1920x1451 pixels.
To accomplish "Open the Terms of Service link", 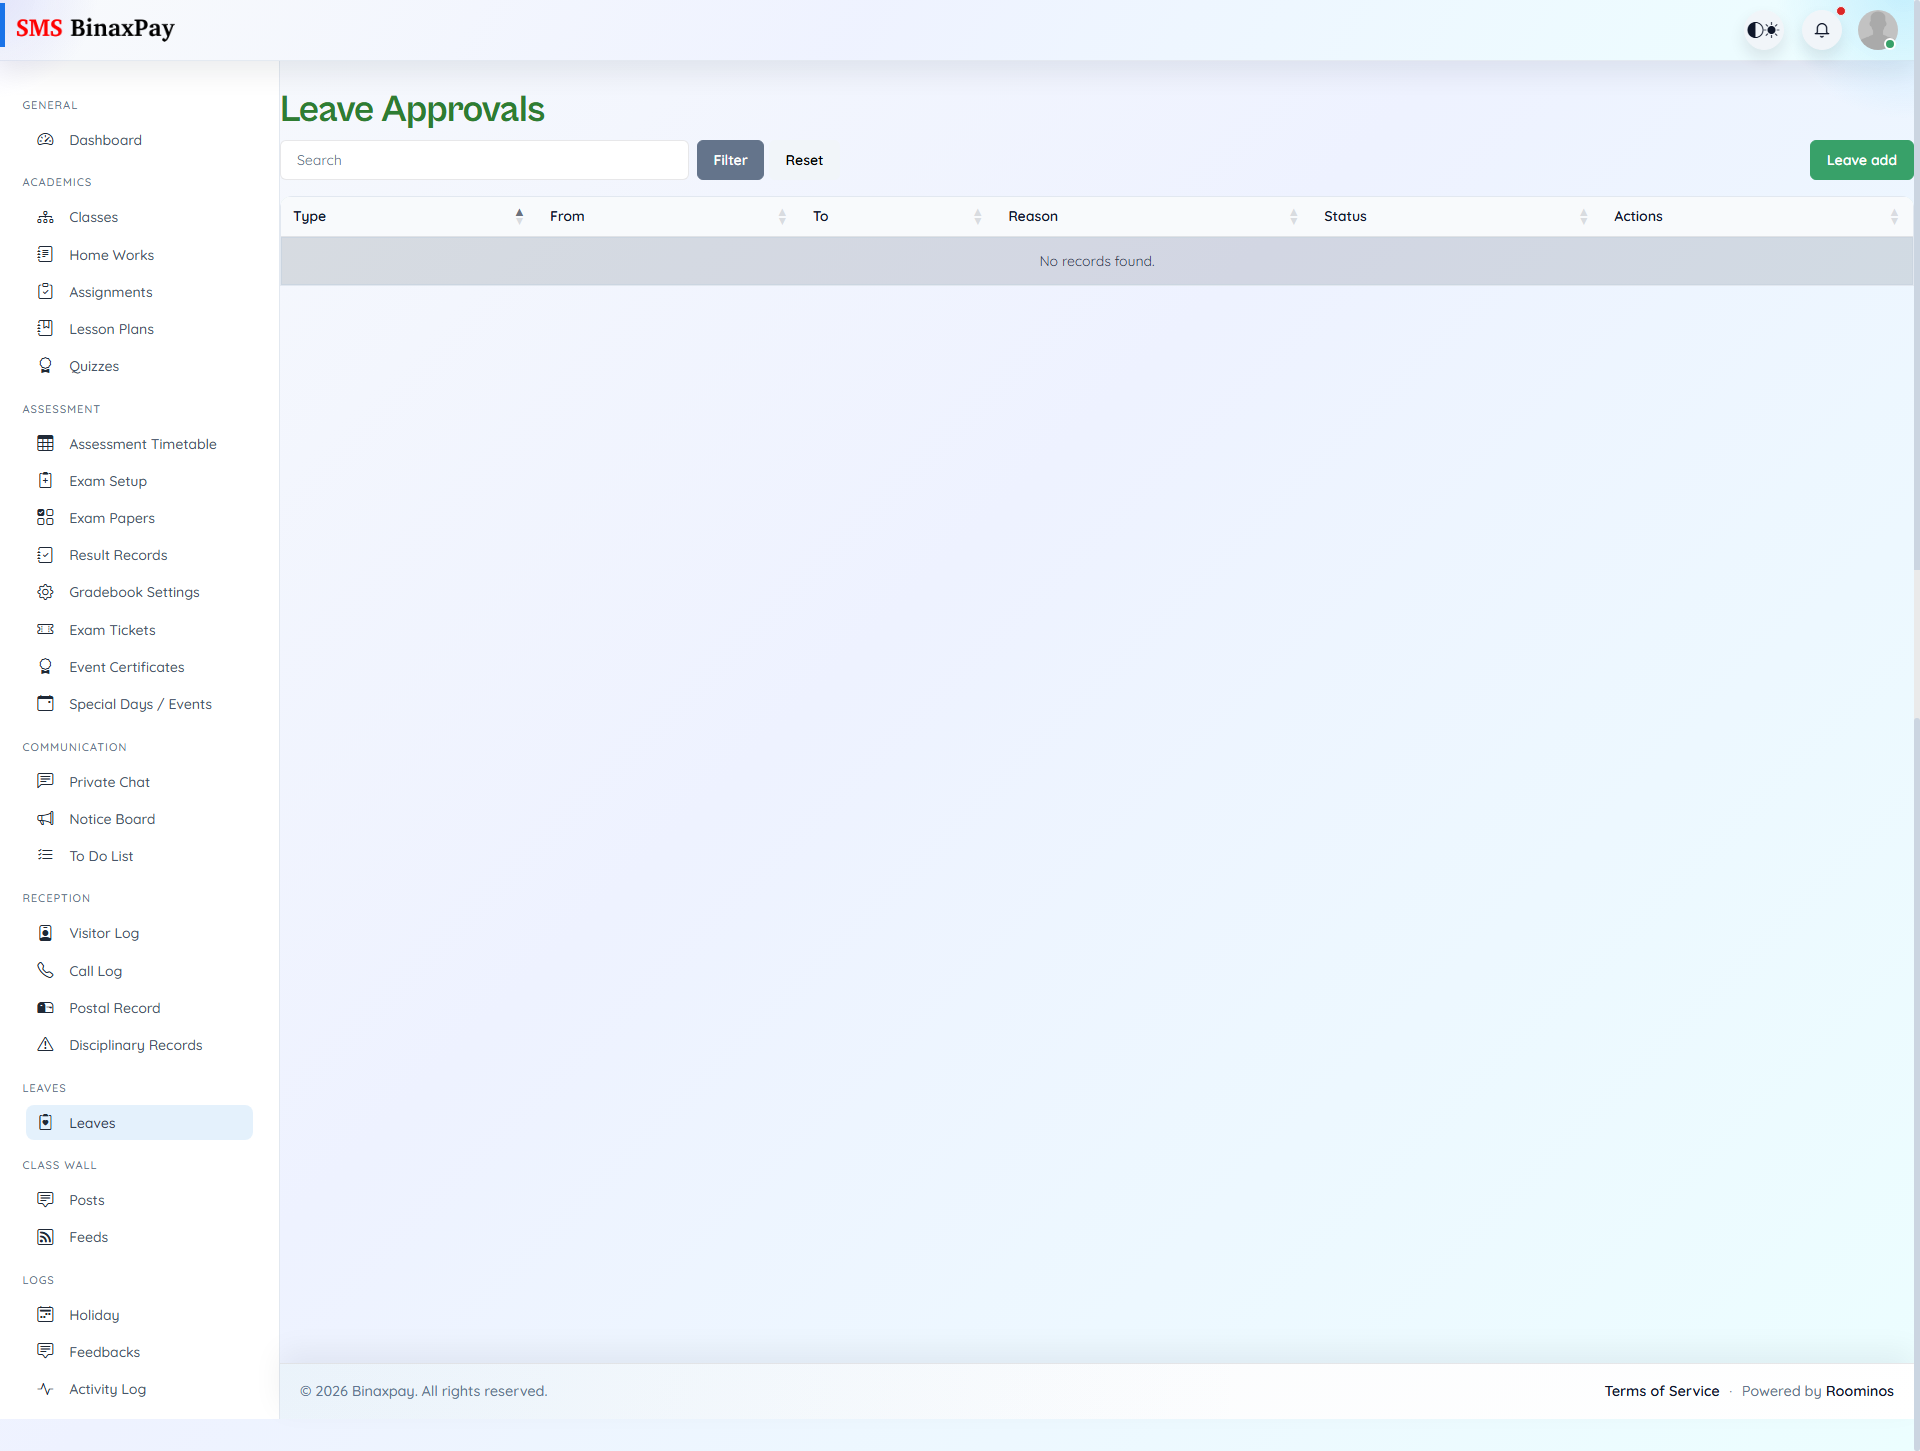I will point(1662,1390).
